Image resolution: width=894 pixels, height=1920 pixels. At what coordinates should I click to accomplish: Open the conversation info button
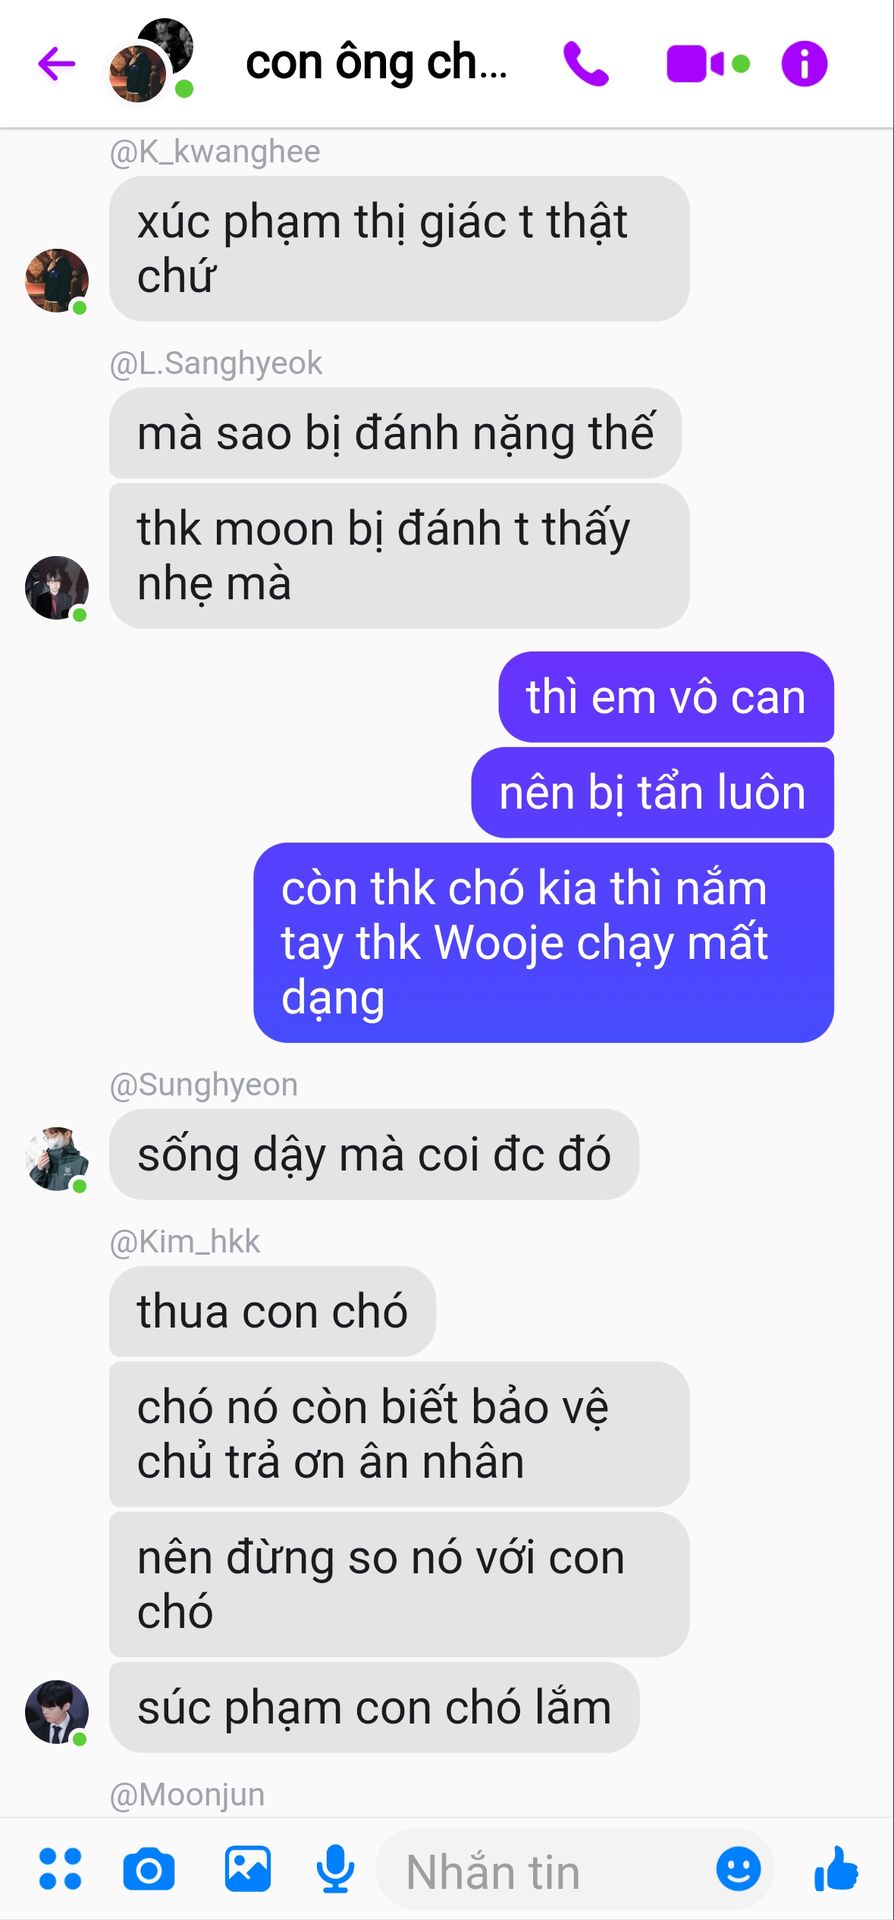coord(805,64)
